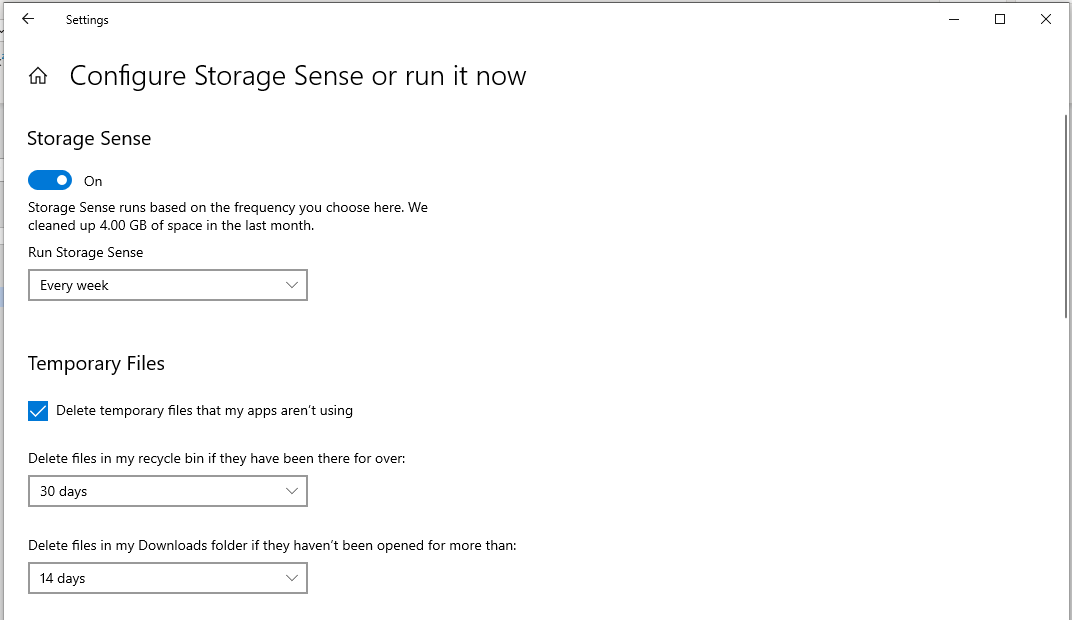Click the vertical scrollbar thumb
Screen dimensions: 1072x620
tap(1066, 216)
